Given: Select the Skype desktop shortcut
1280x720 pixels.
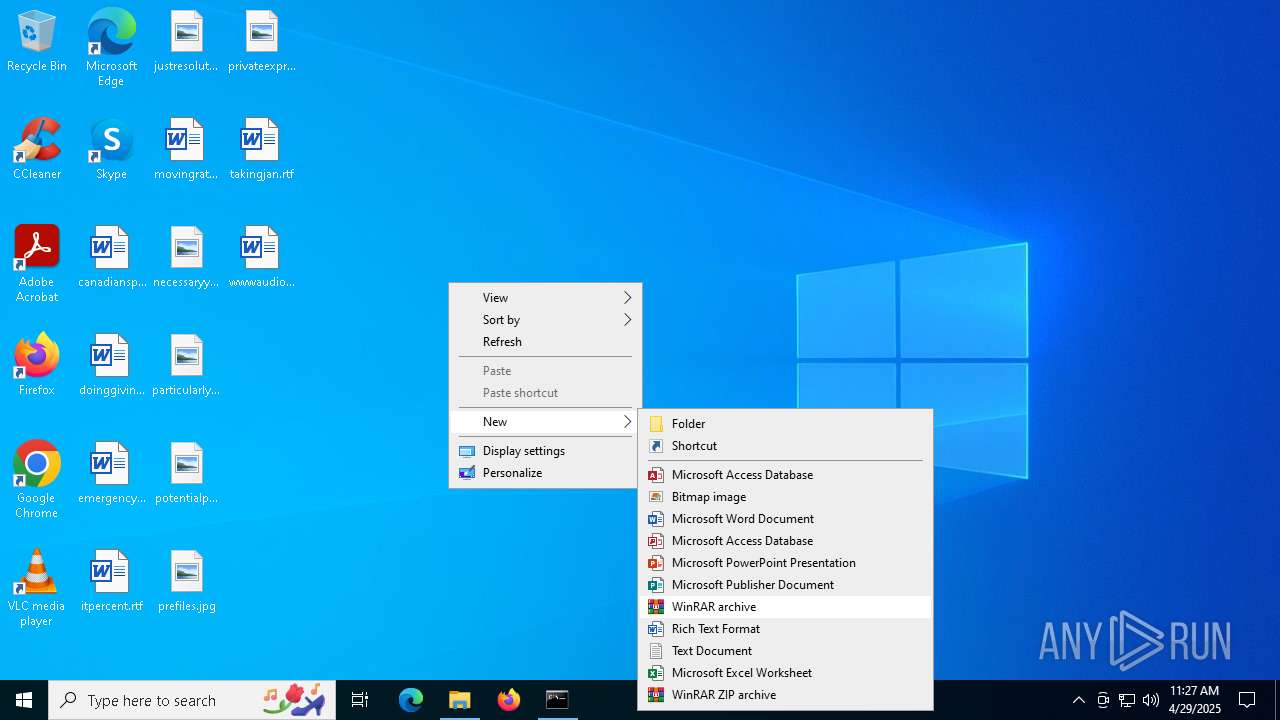Looking at the screenshot, I should 111,150.
